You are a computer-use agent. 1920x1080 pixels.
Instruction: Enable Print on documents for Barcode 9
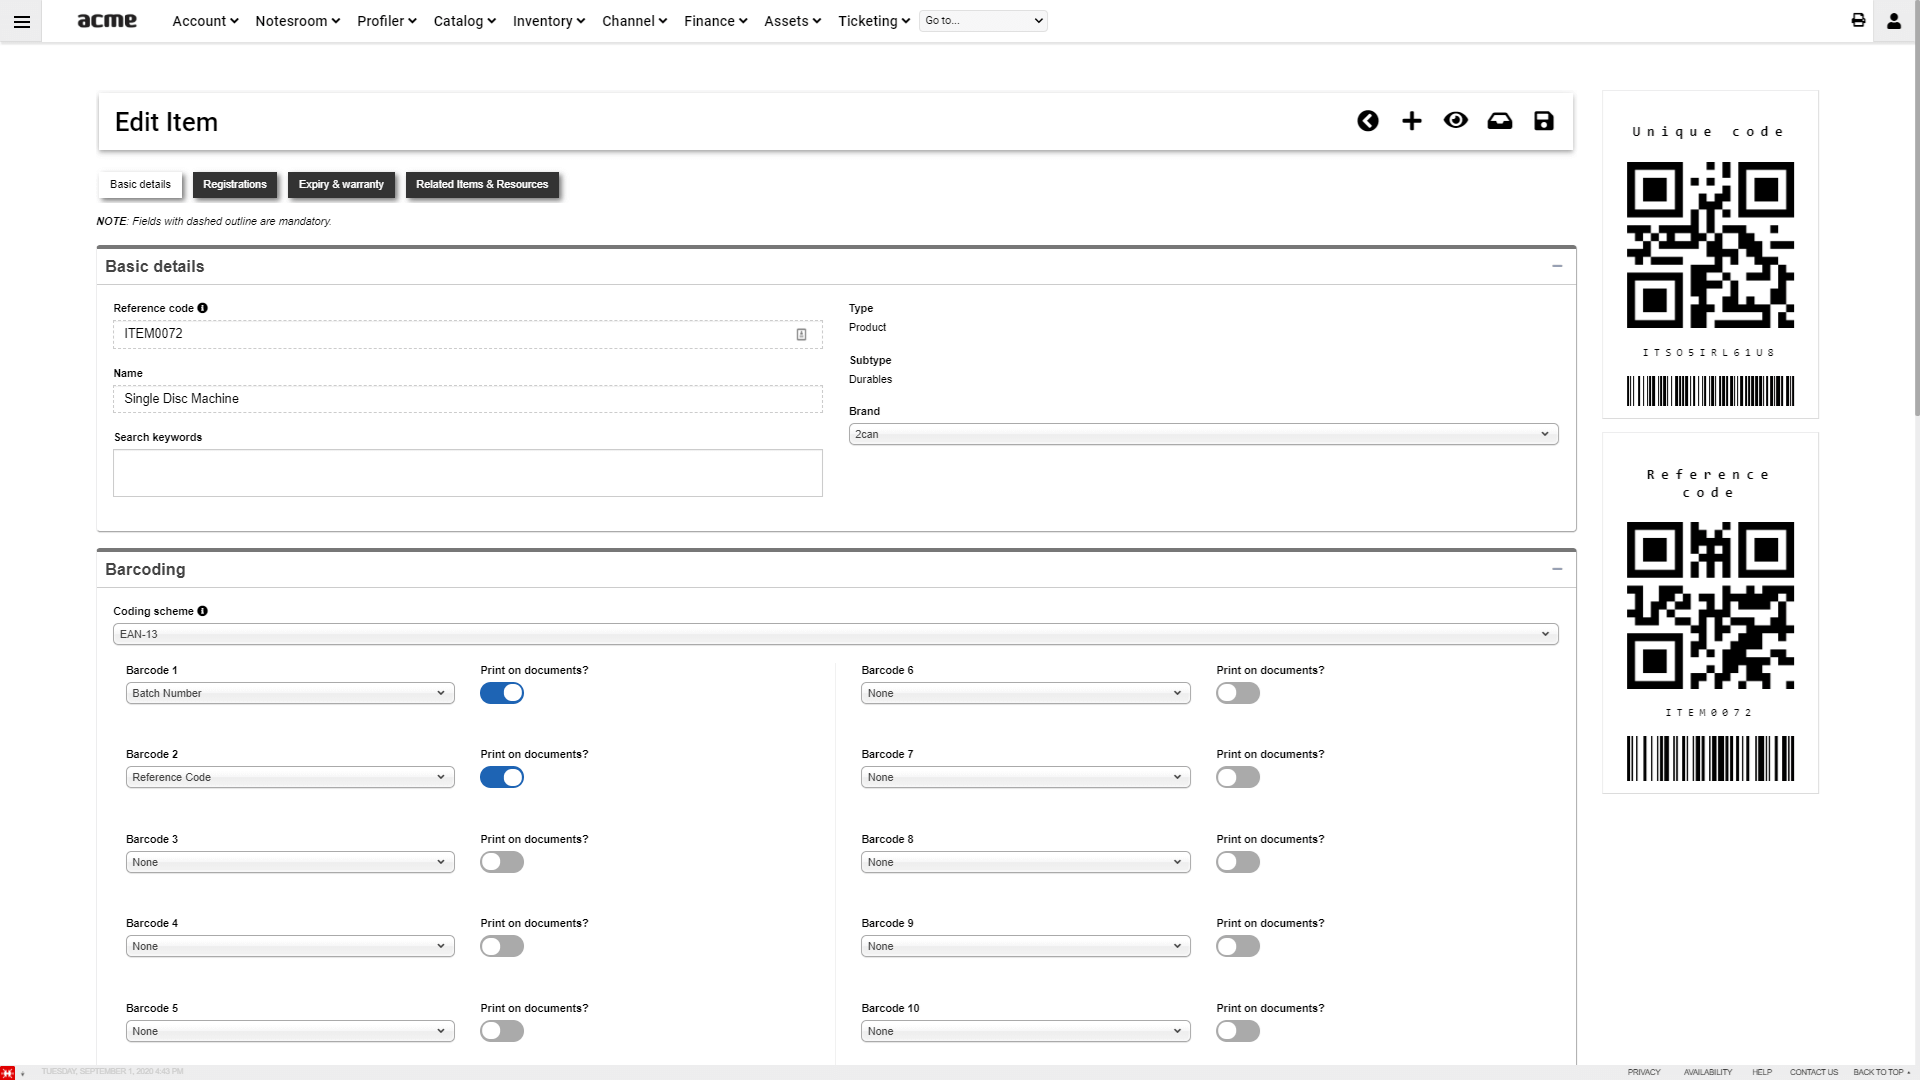click(1238, 946)
